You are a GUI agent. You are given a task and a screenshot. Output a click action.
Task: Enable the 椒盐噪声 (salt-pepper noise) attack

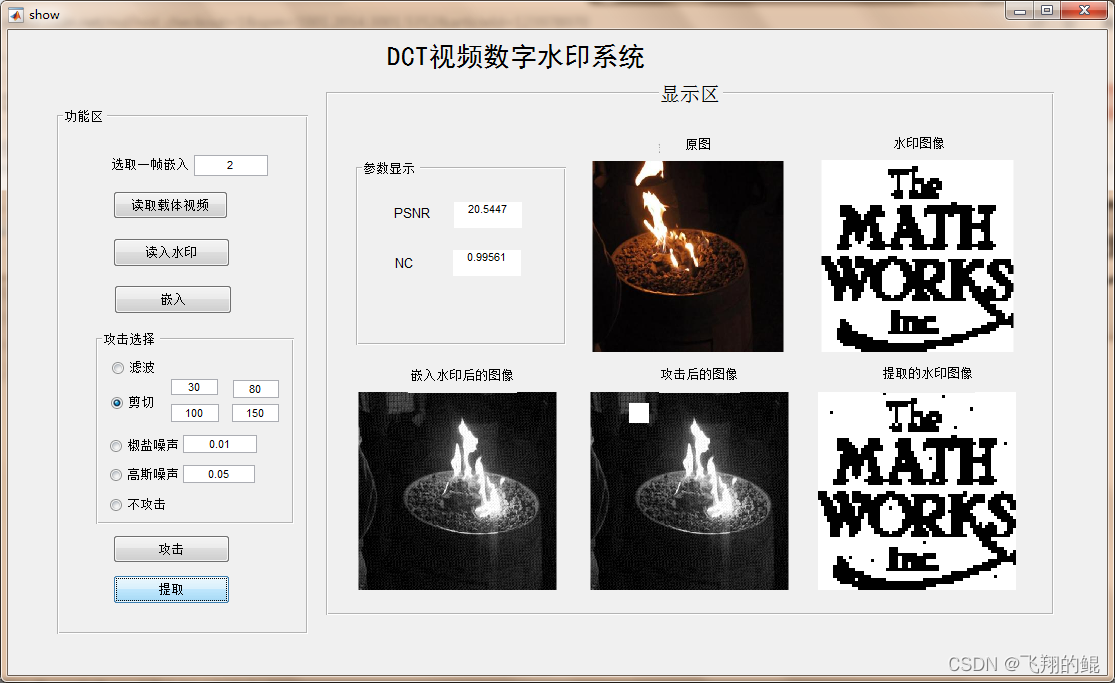pyautogui.click(x=116, y=445)
